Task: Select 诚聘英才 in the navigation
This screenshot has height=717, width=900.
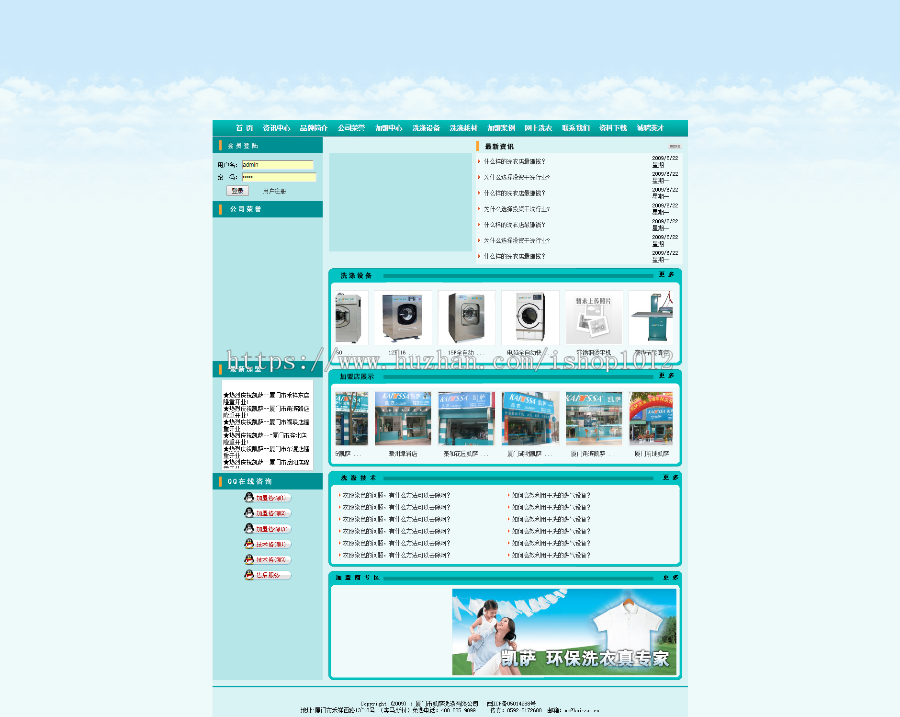Action: 650,128
